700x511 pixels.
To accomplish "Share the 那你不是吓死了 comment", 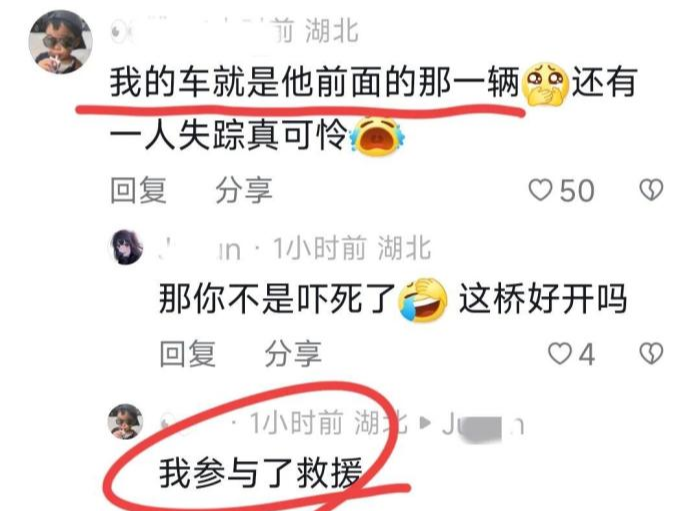I will [293, 354].
